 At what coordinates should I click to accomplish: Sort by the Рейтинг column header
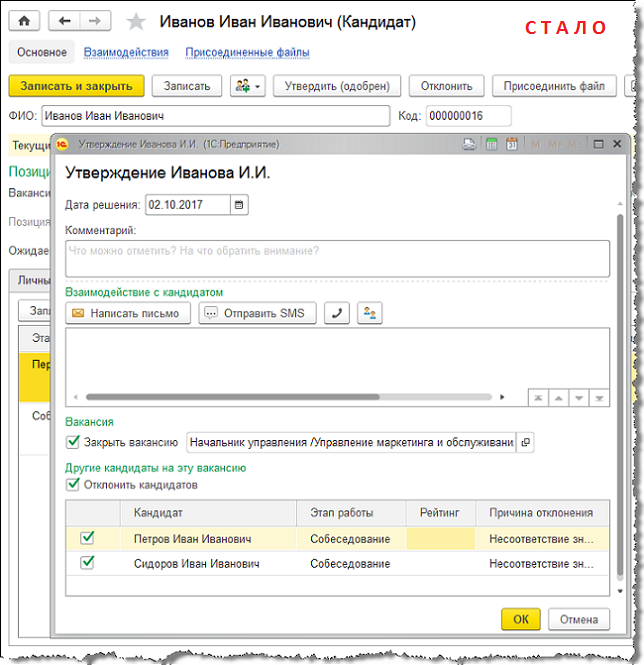(x=441, y=513)
